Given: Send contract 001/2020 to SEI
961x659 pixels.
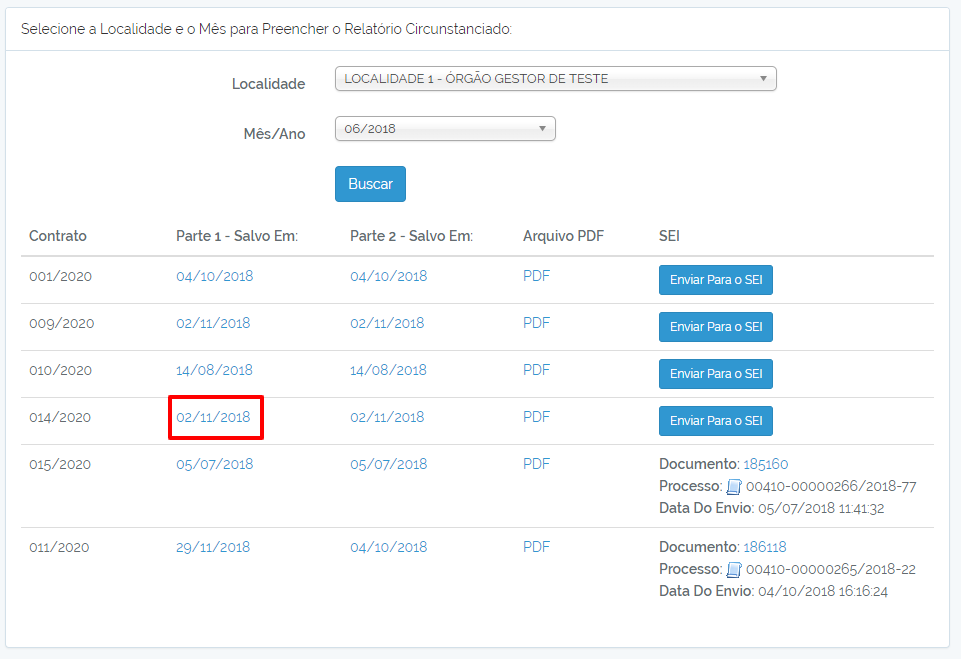Looking at the screenshot, I should point(716,280).
